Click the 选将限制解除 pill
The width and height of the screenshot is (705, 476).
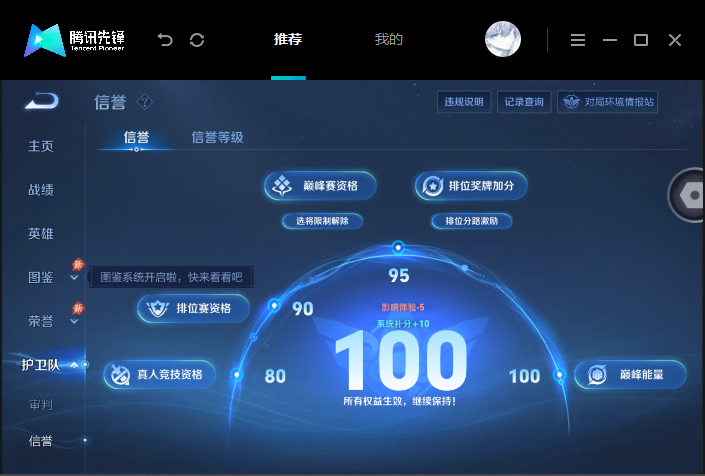point(322,221)
